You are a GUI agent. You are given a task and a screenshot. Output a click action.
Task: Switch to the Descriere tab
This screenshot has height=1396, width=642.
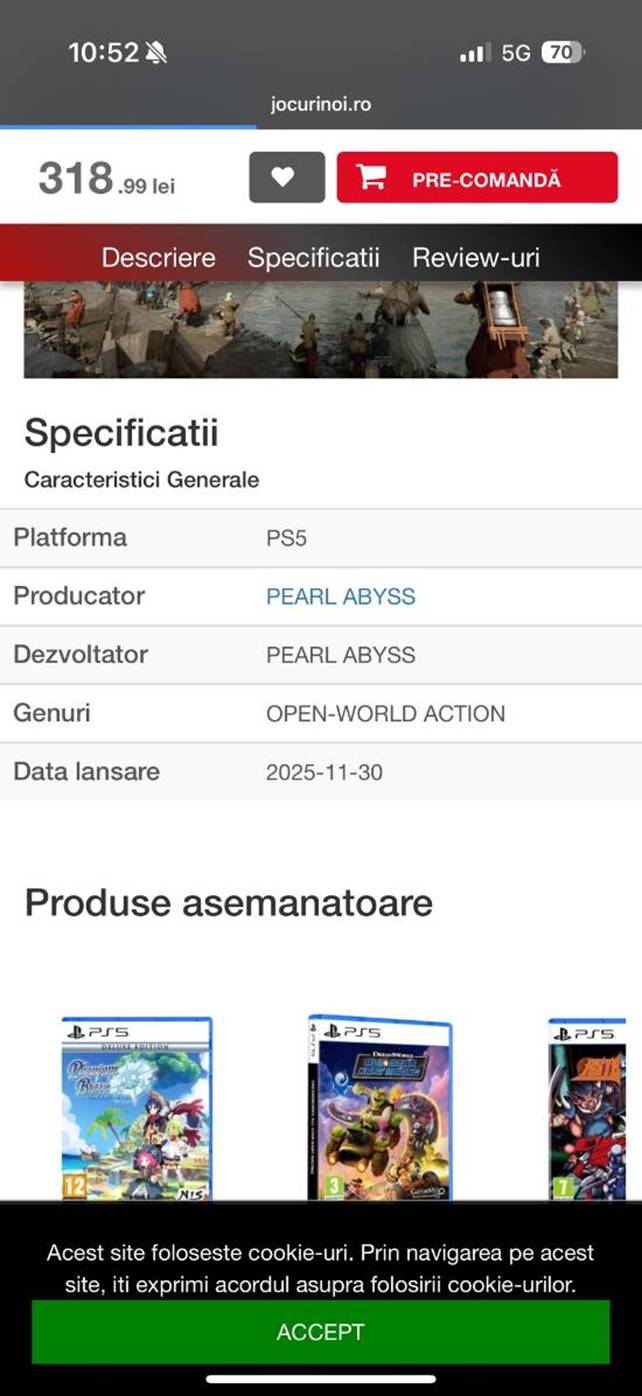[x=158, y=258]
